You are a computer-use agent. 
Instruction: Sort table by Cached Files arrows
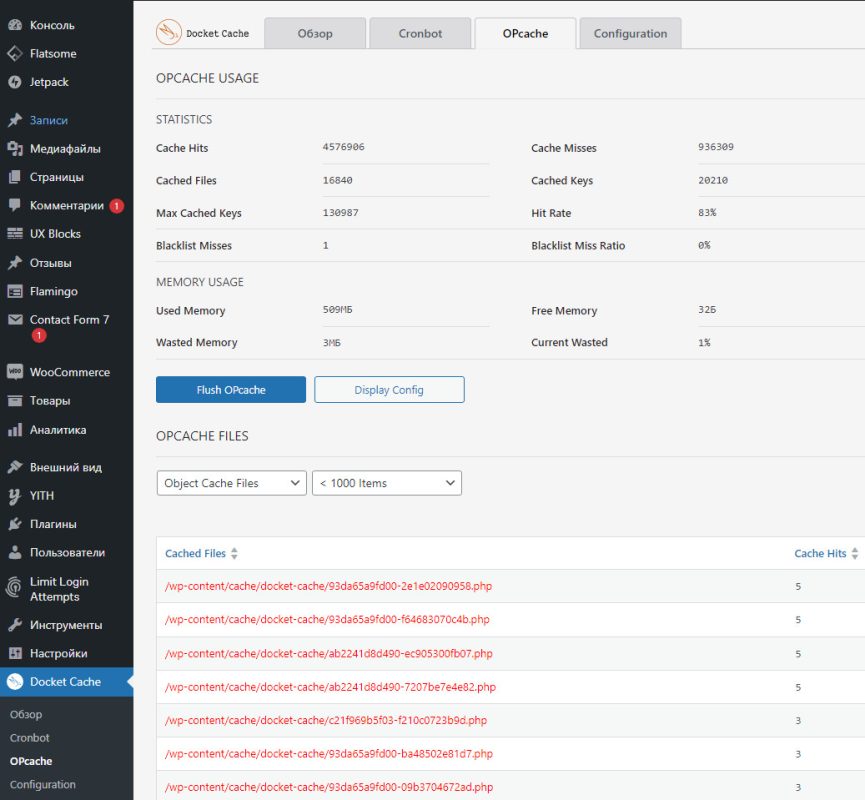[x=235, y=554]
